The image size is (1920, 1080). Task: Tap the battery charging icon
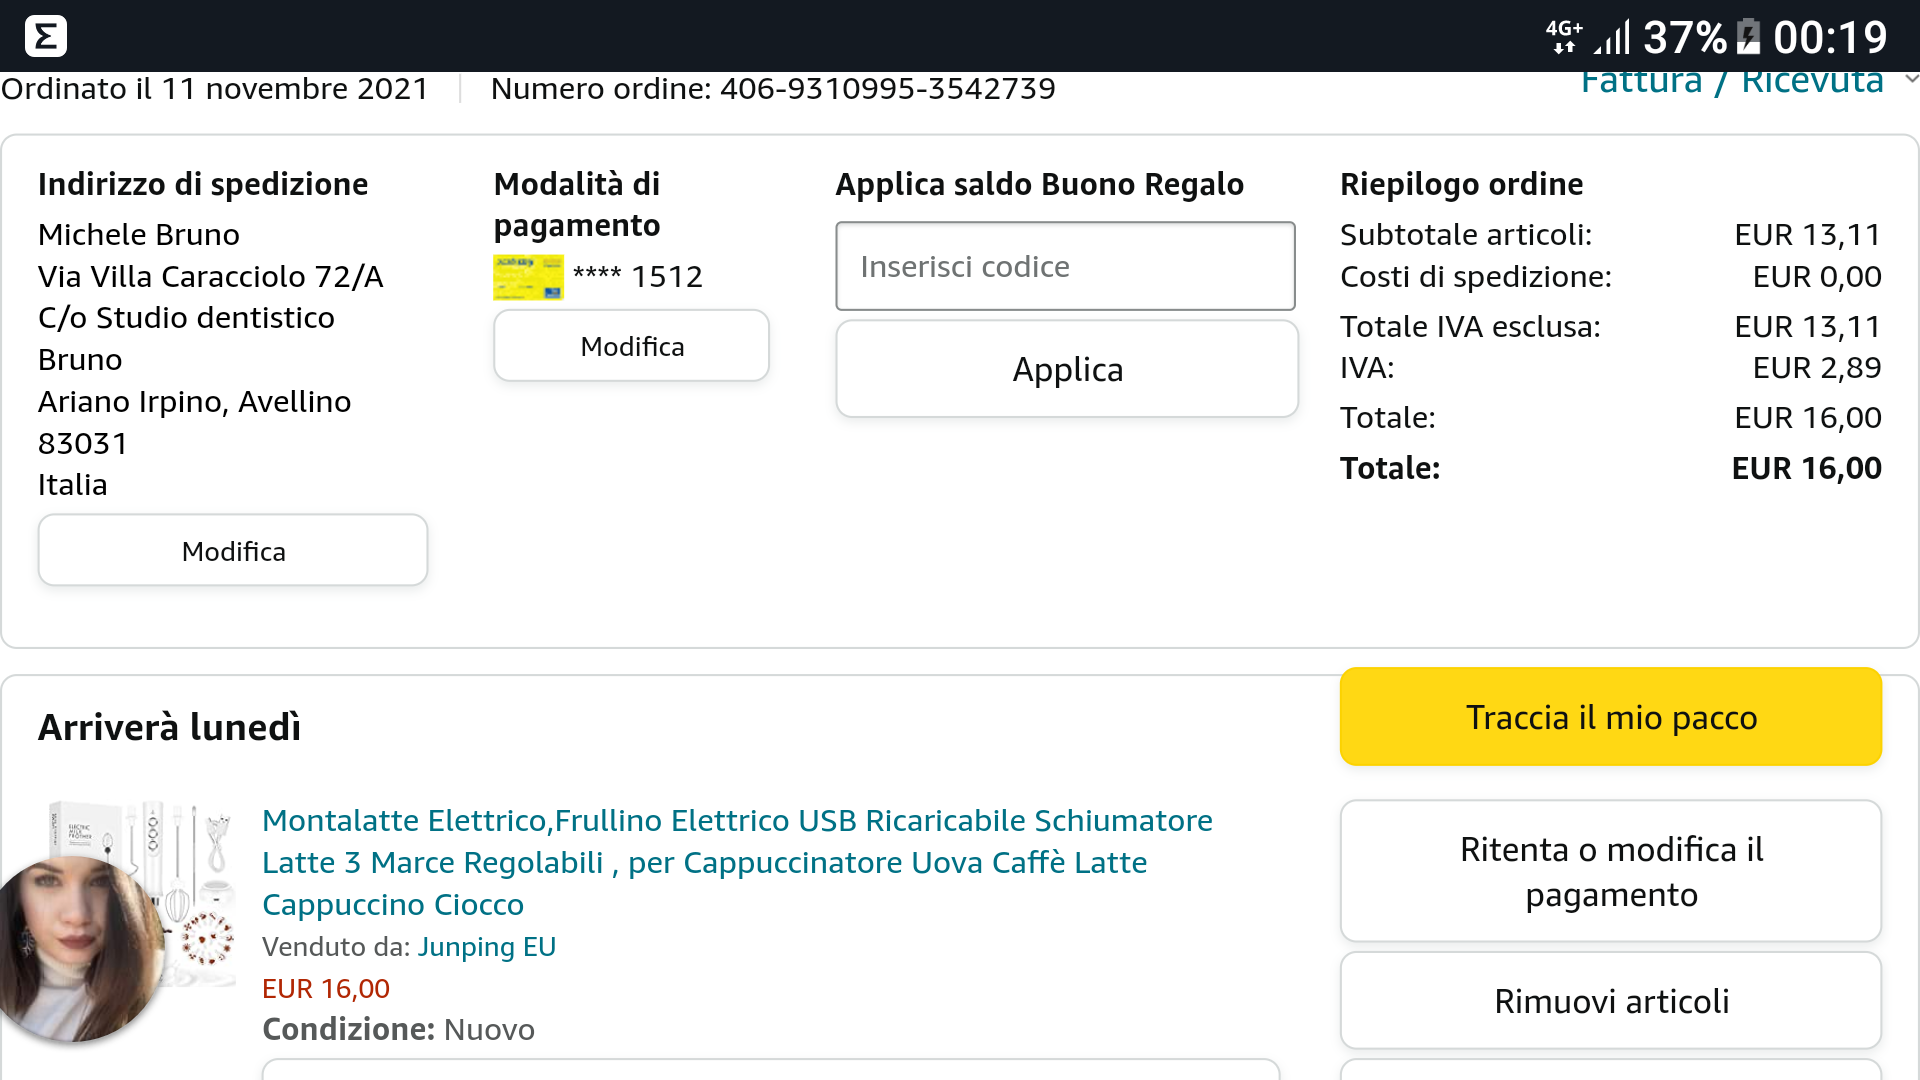coord(1748,37)
